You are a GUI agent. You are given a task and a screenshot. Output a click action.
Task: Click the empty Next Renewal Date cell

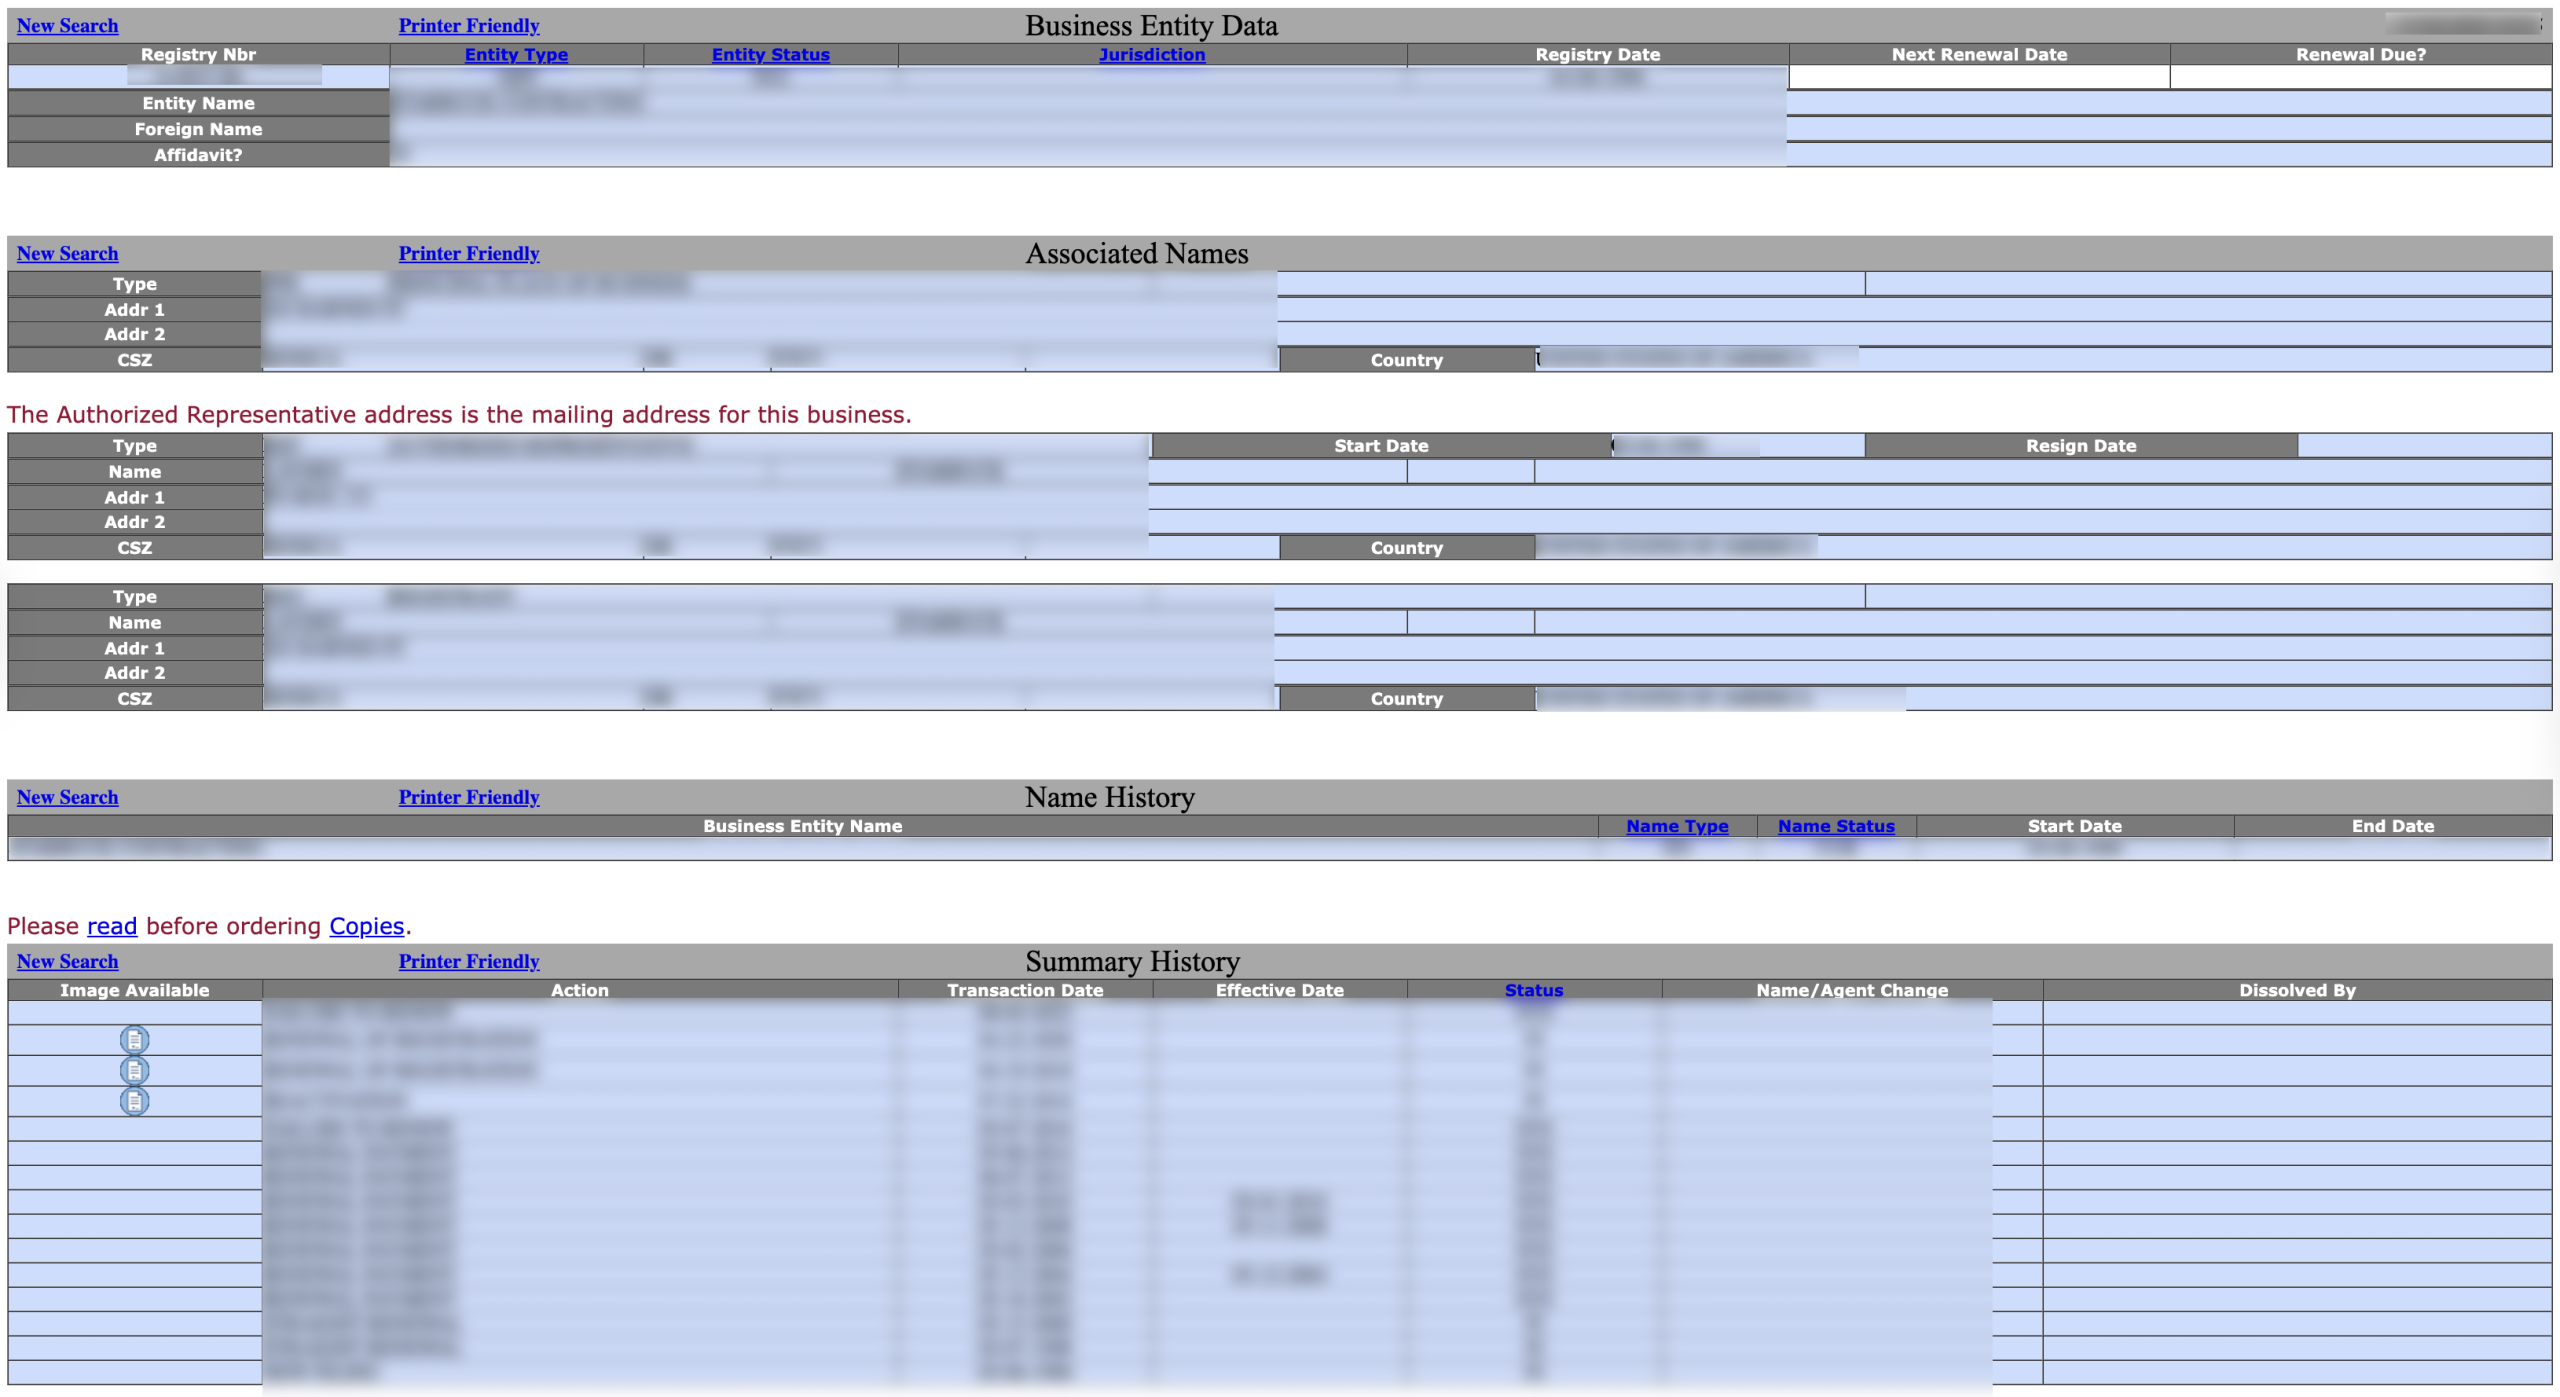tap(1978, 77)
